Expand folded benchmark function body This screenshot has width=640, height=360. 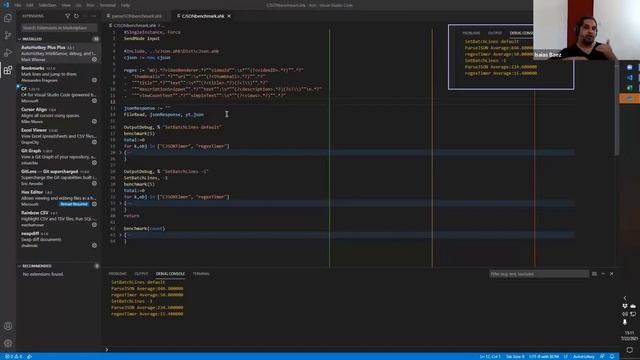tap(120, 235)
